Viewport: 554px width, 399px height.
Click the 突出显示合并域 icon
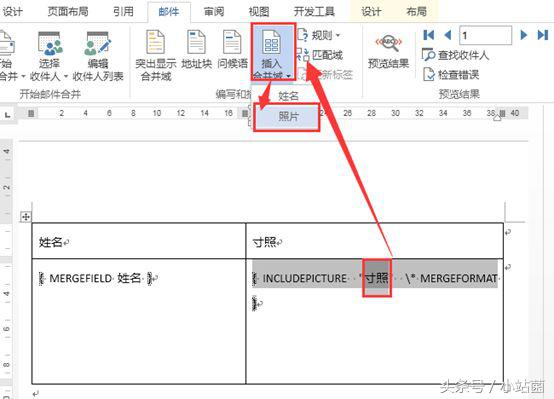[155, 42]
